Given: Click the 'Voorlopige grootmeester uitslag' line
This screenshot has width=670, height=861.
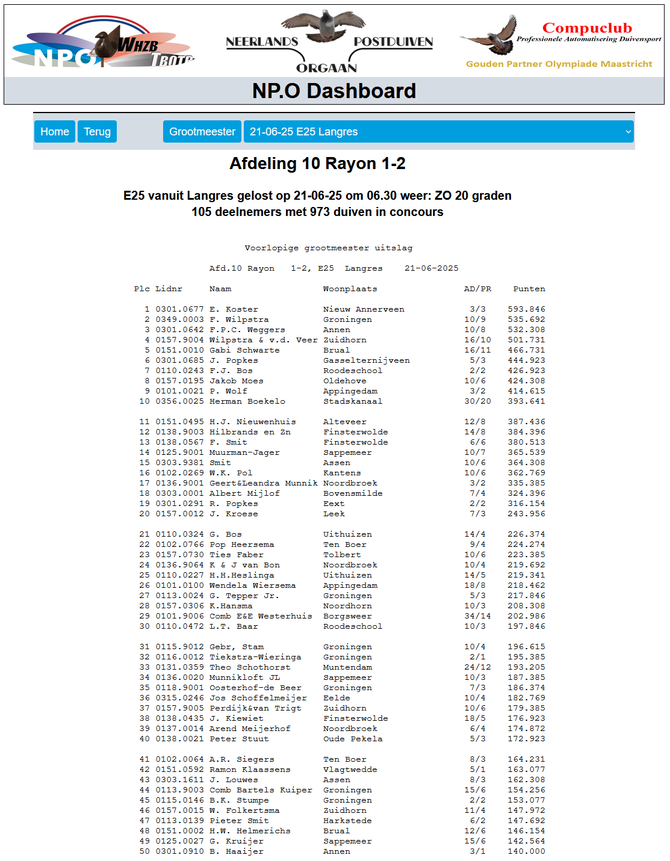Looking at the screenshot, I should 328,248.
